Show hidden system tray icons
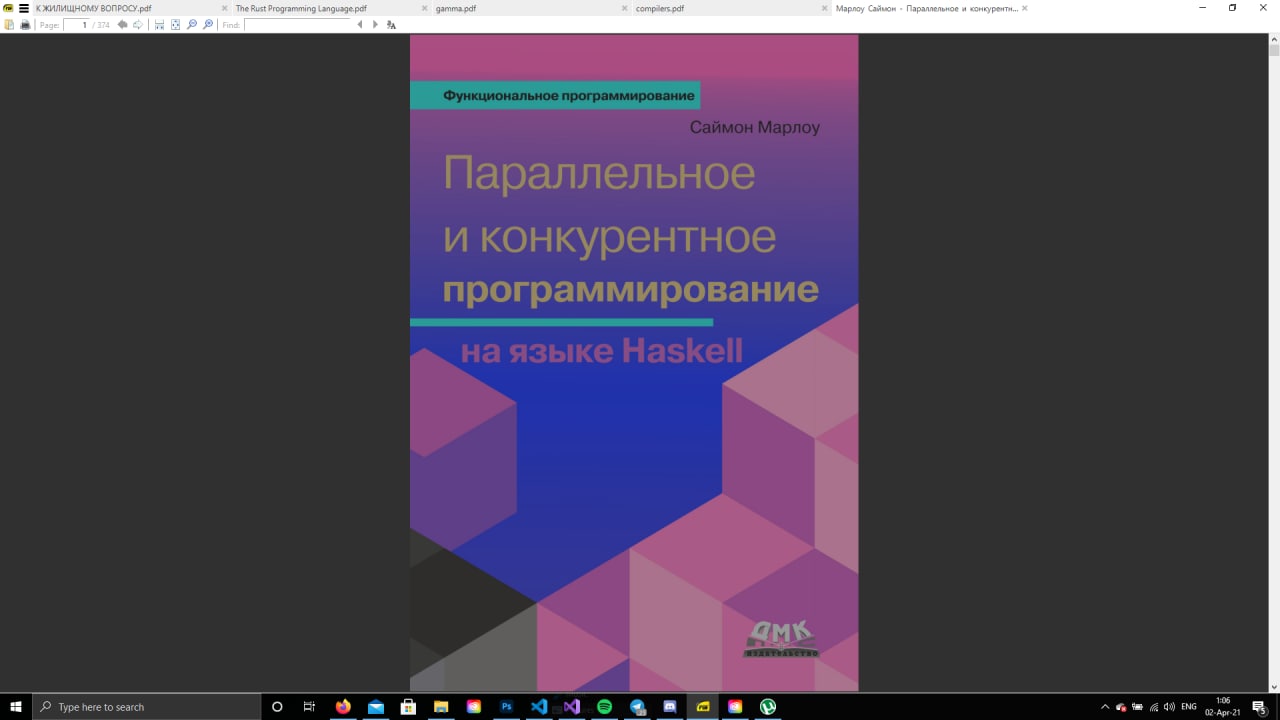Screen dimensions: 1280x720 tap(1105, 707)
